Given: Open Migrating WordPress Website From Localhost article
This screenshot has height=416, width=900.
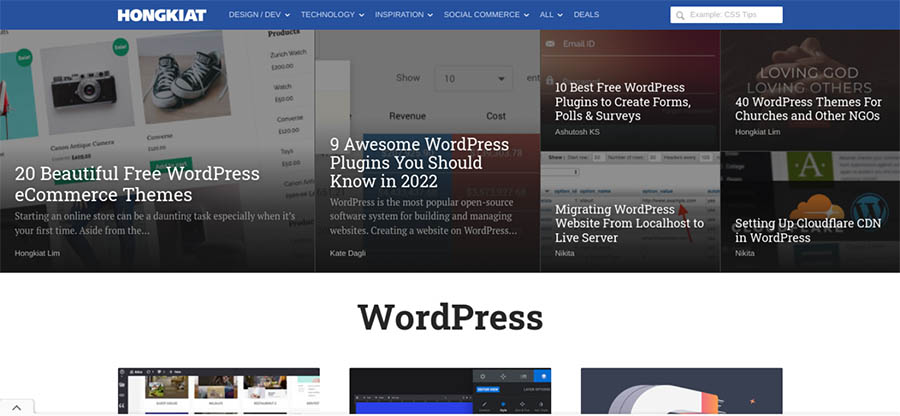Looking at the screenshot, I should pos(629,223).
